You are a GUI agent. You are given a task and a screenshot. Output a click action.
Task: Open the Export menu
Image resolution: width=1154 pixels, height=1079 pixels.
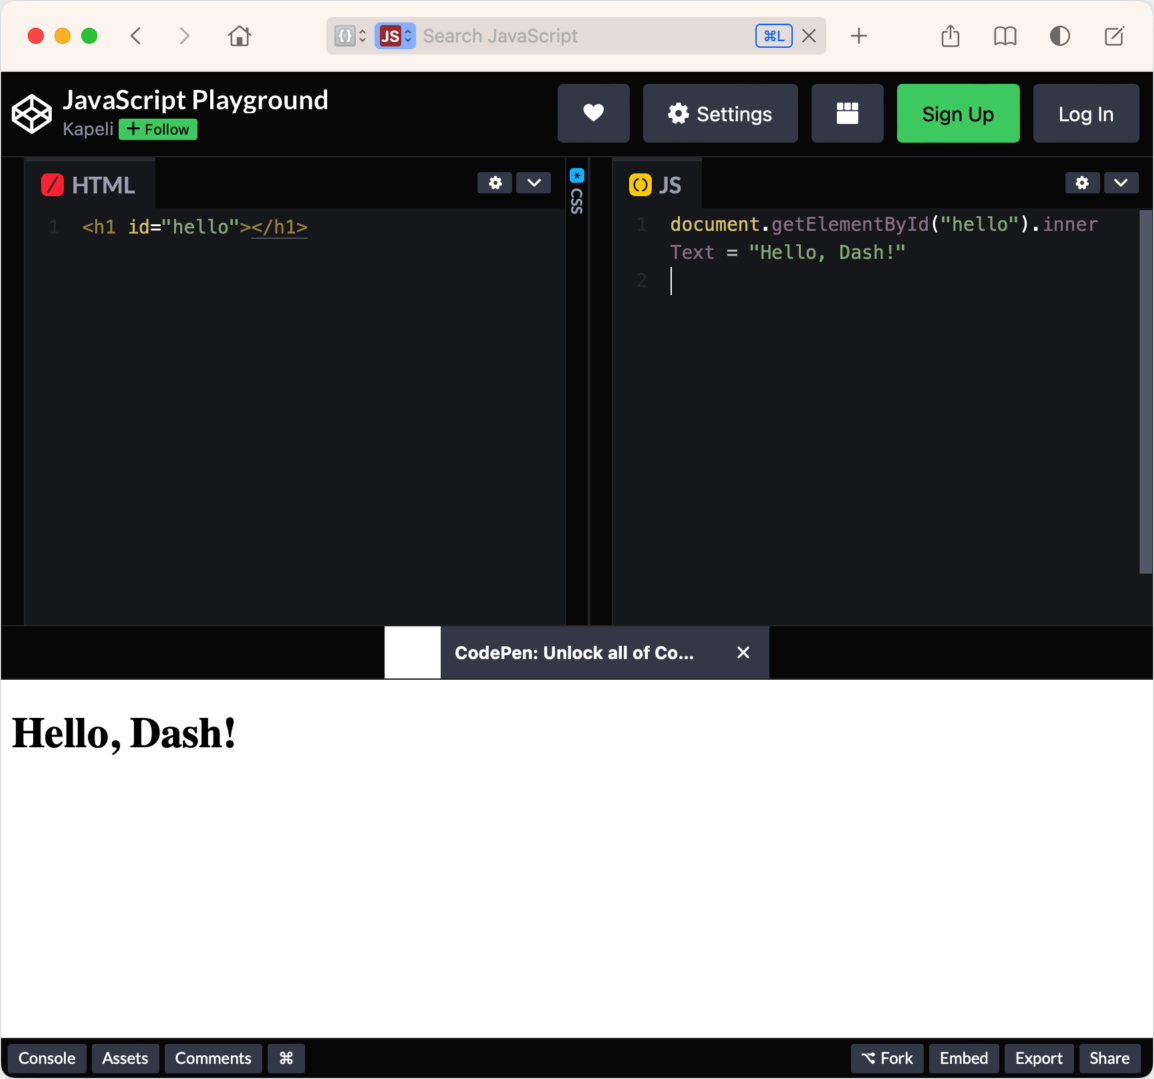1039,1058
